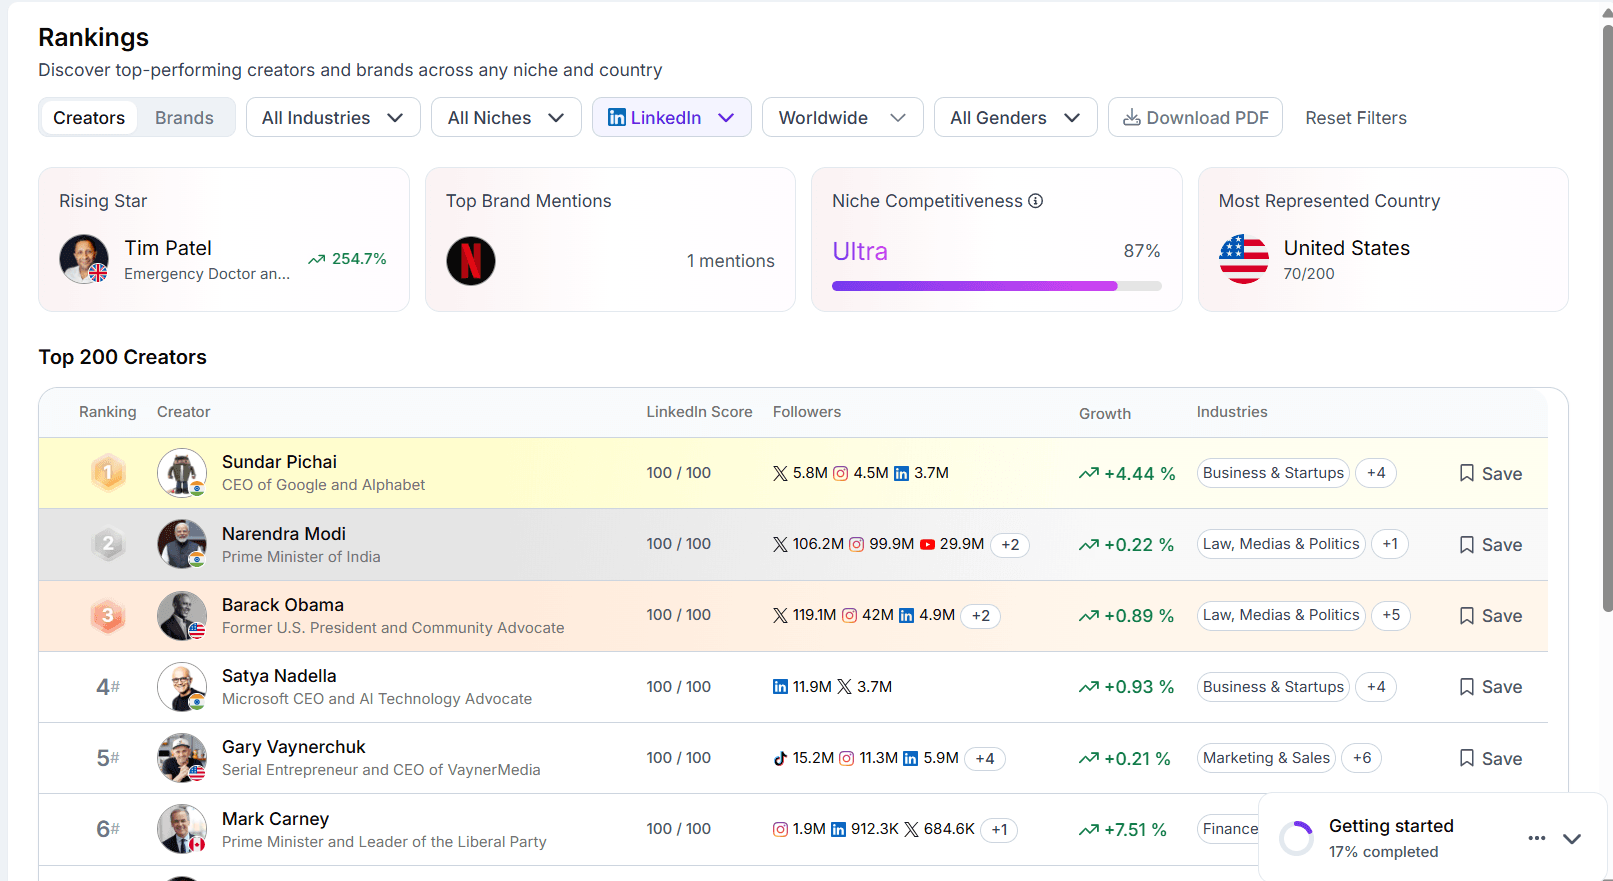Viewport: 1613px width, 881px height.
Task: Click the LinkedIn icon in Satya Nadella's followers
Action: point(780,687)
